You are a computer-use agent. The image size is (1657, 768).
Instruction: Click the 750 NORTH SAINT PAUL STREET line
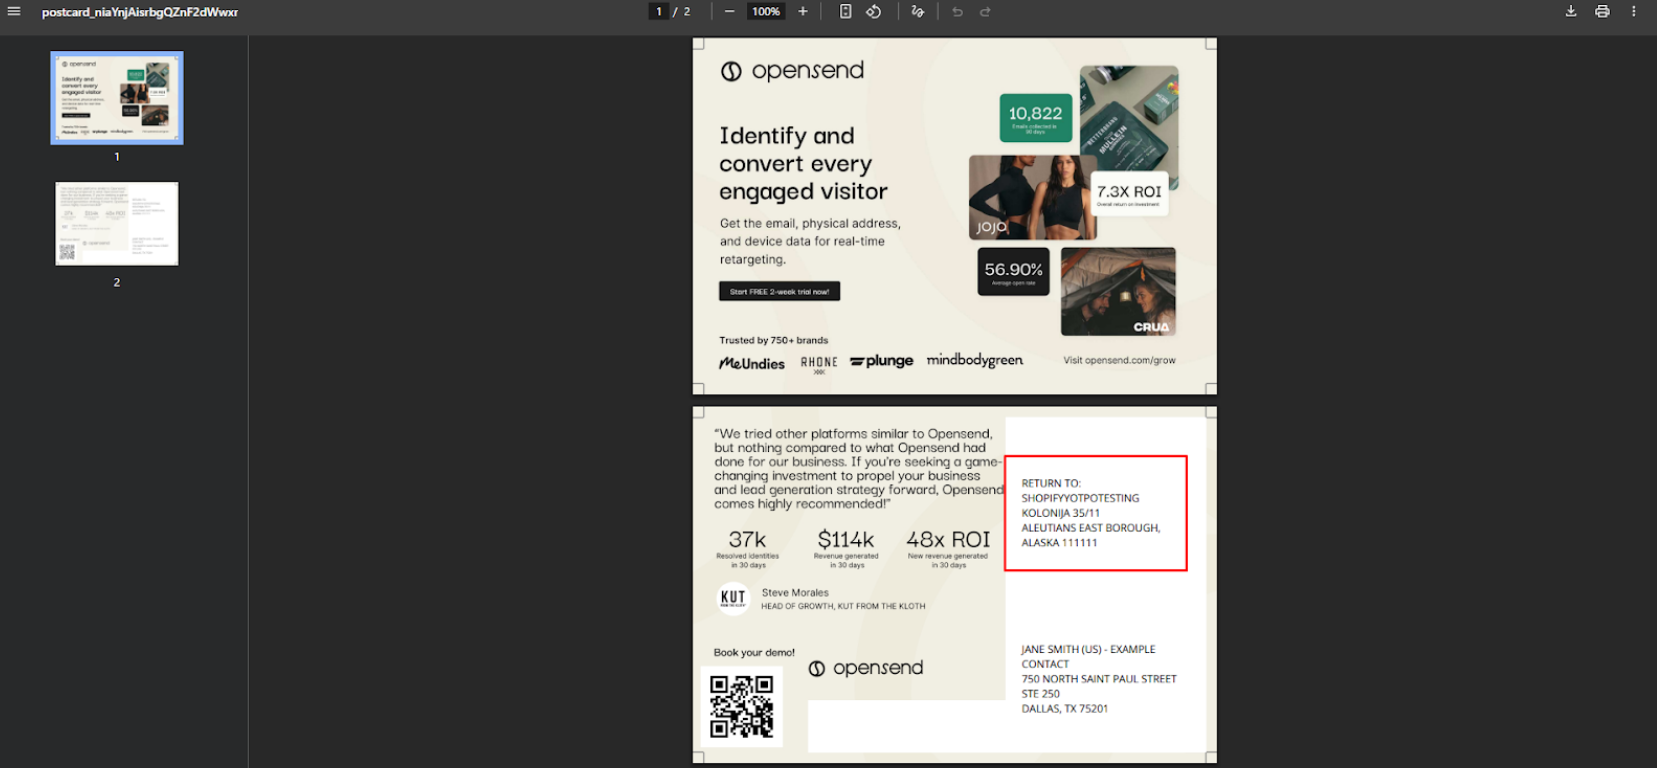click(x=1099, y=679)
